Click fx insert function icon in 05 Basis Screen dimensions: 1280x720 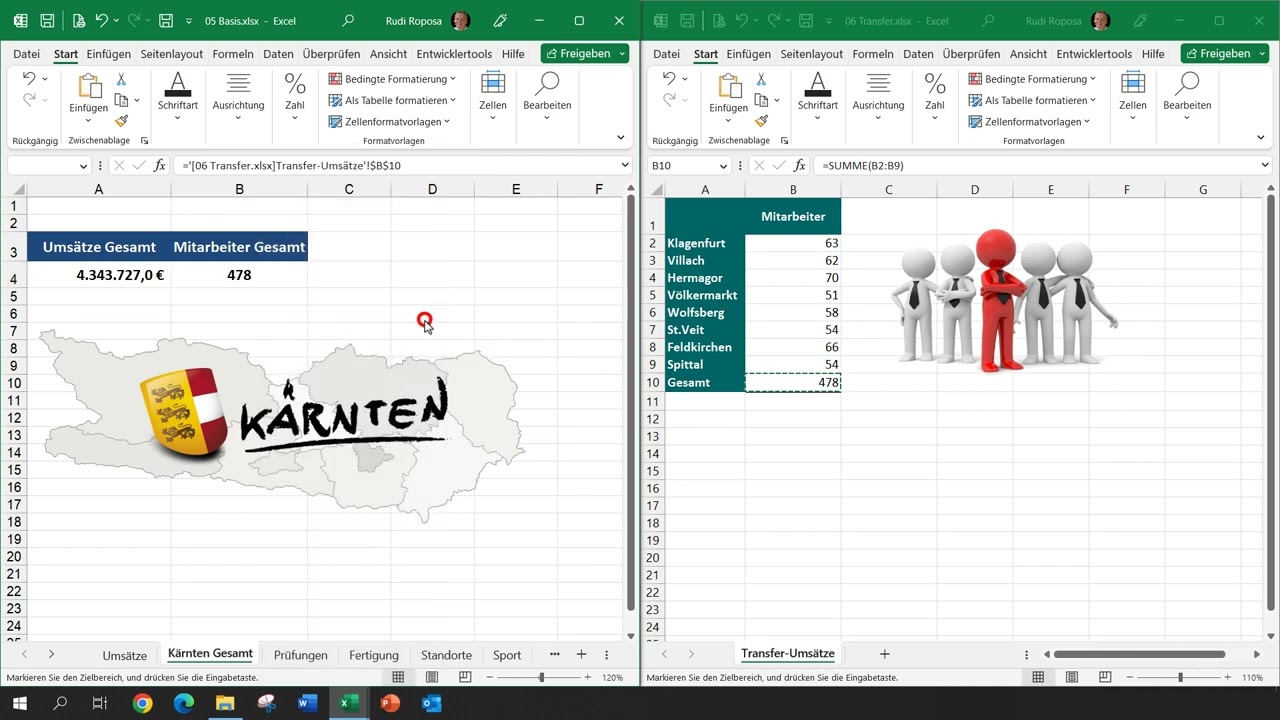pos(160,166)
